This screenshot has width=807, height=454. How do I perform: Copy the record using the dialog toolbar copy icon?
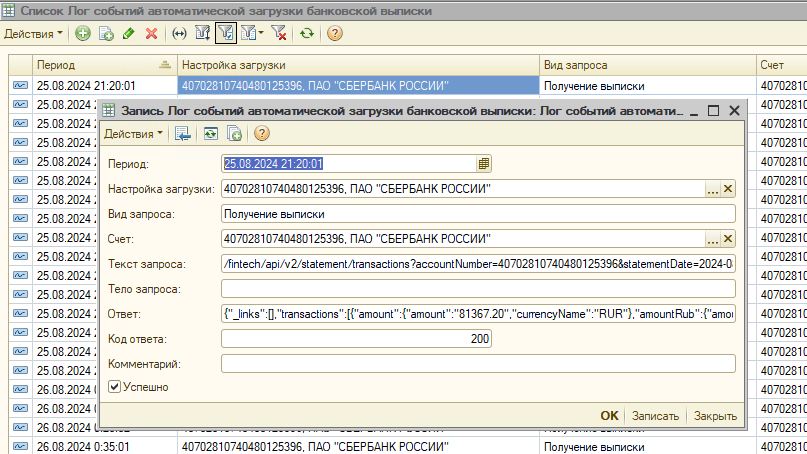[x=234, y=134]
